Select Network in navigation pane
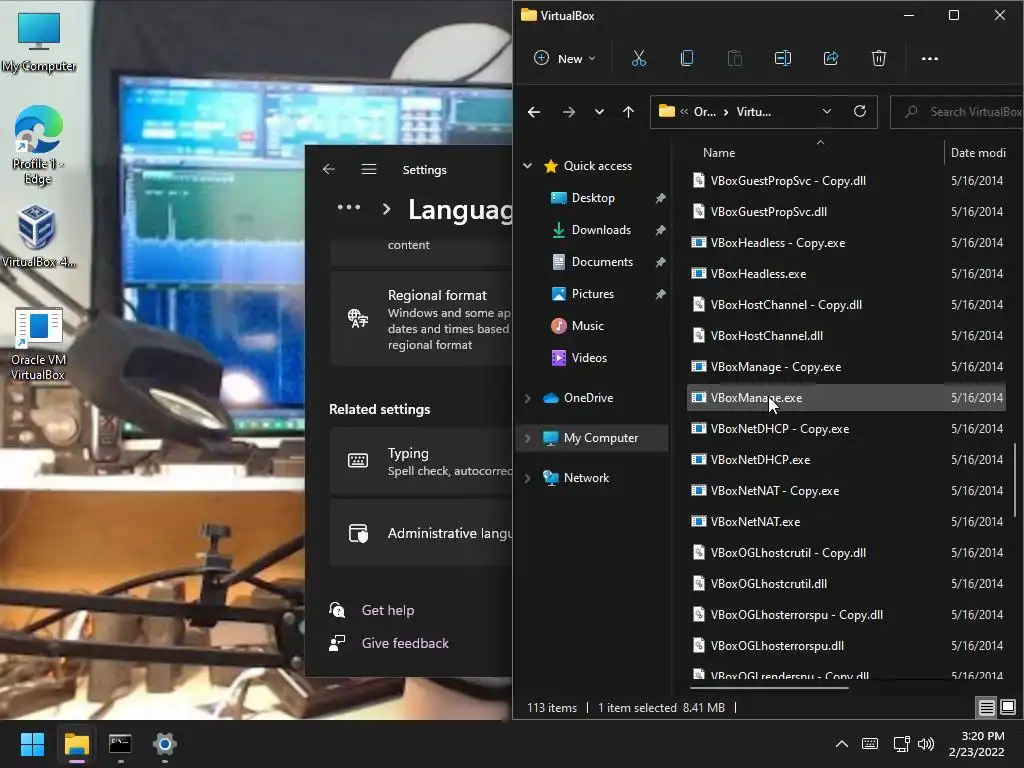This screenshot has width=1024, height=768. point(586,478)
